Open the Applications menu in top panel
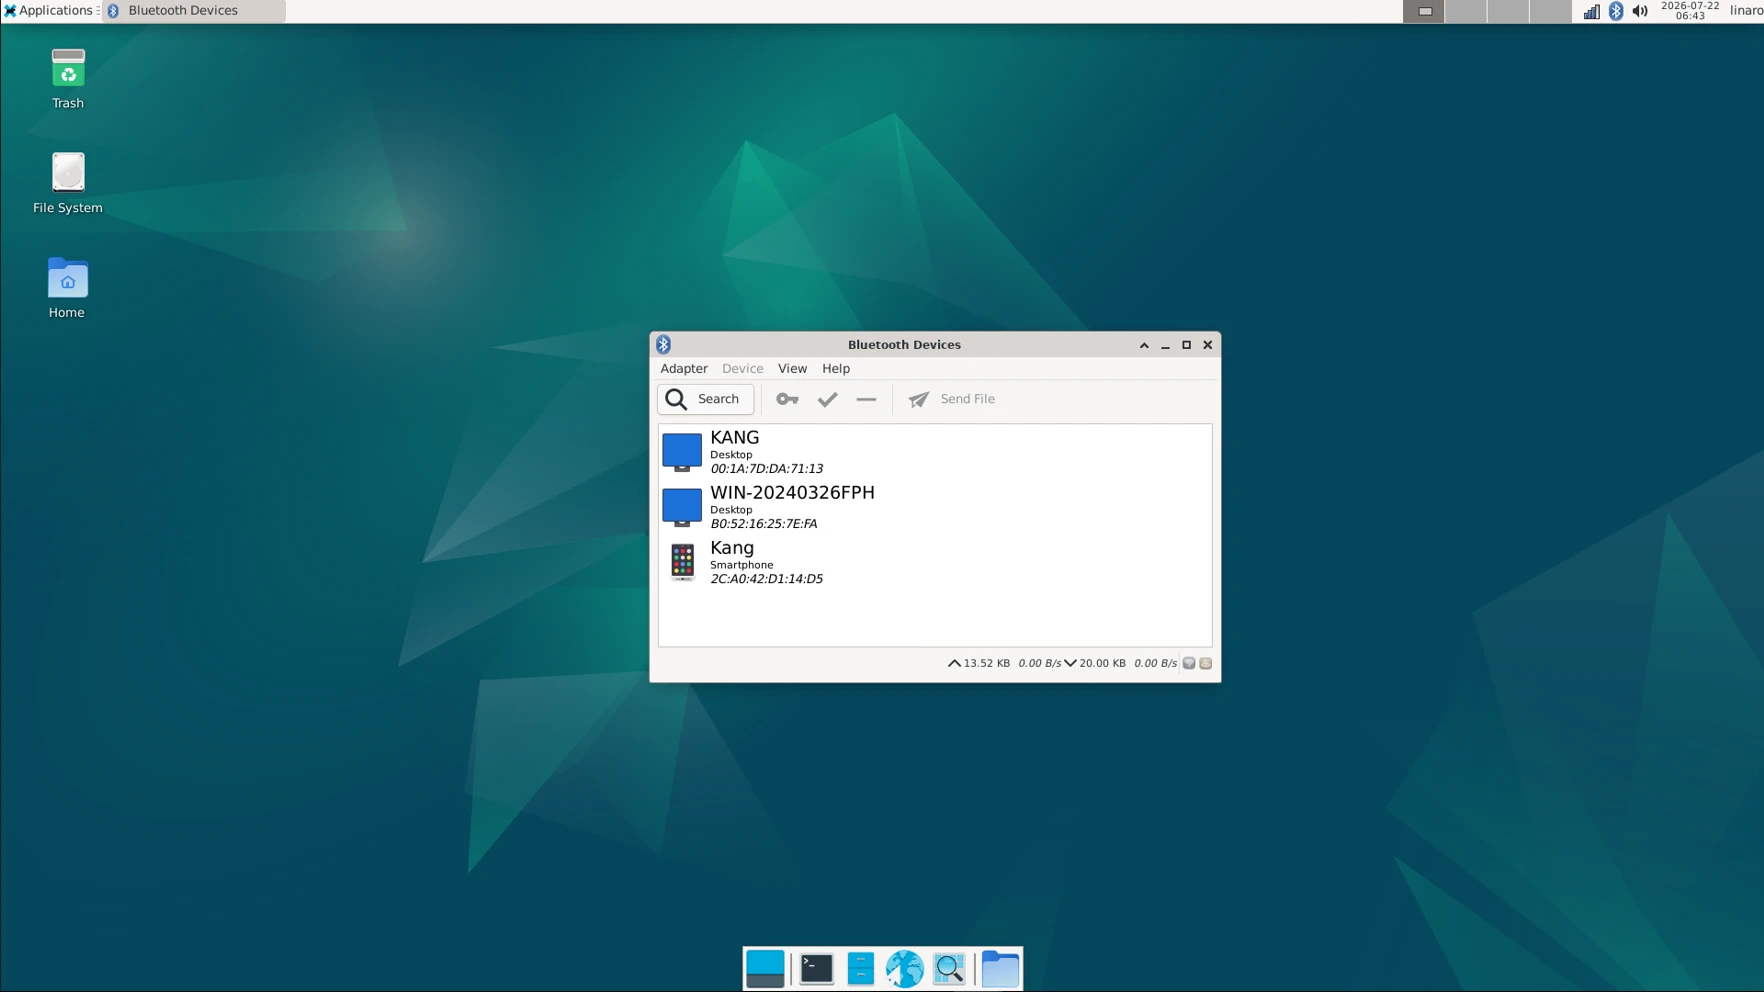Image resolution: width=1764 pixels, height=992 pixels. pyautogui.click(x=48, y=10)
